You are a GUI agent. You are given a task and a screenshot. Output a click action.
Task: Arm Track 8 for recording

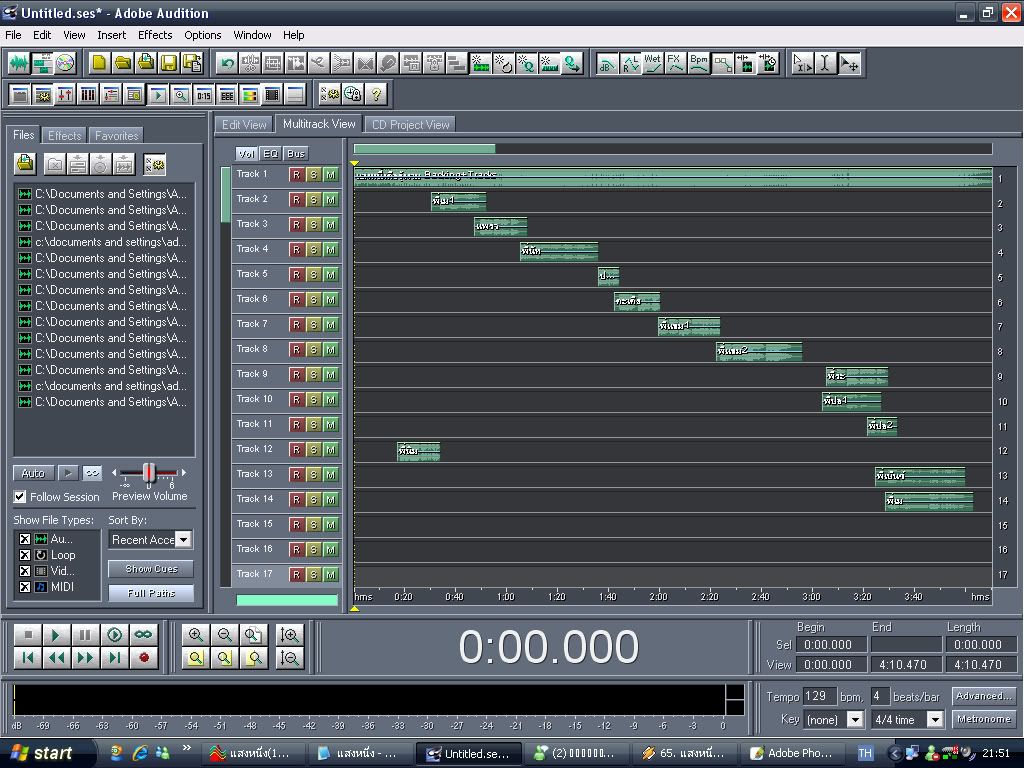(296, 350)
